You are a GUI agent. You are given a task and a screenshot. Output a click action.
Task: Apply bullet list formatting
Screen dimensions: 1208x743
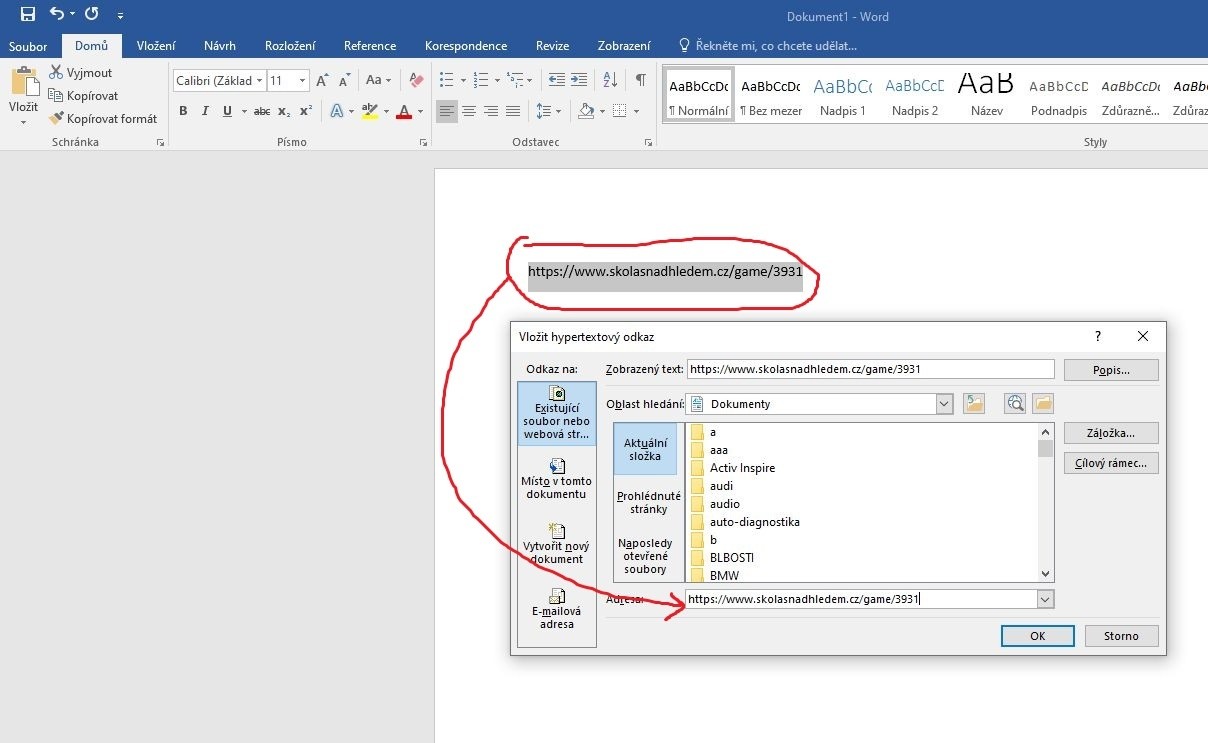click(x=446, y=80)
